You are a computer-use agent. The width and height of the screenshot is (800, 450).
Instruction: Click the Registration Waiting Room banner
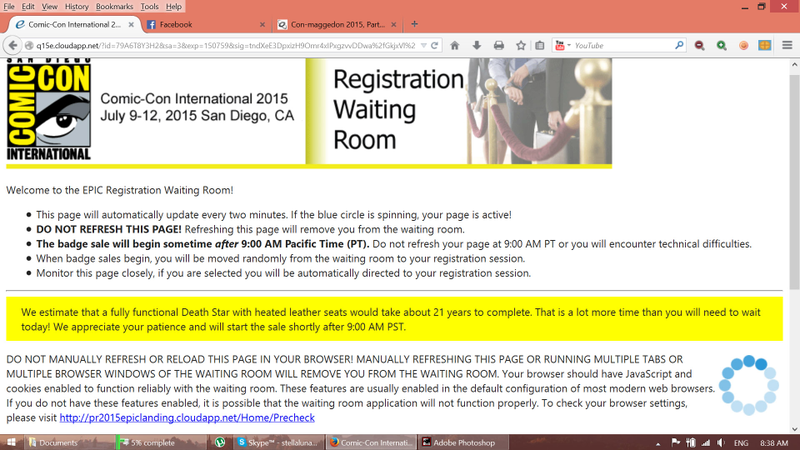point(459,111)
